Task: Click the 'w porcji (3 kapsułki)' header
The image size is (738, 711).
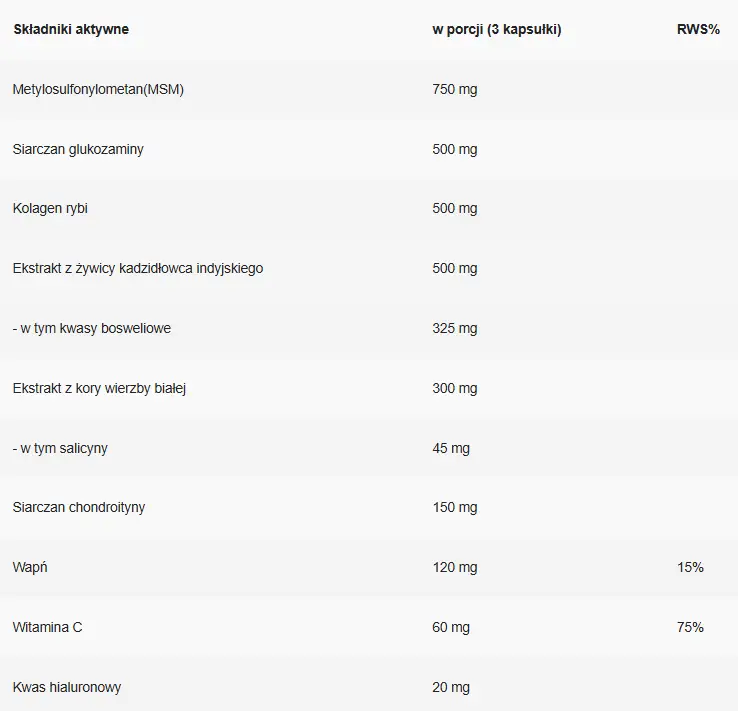Action: click(496, 29)
